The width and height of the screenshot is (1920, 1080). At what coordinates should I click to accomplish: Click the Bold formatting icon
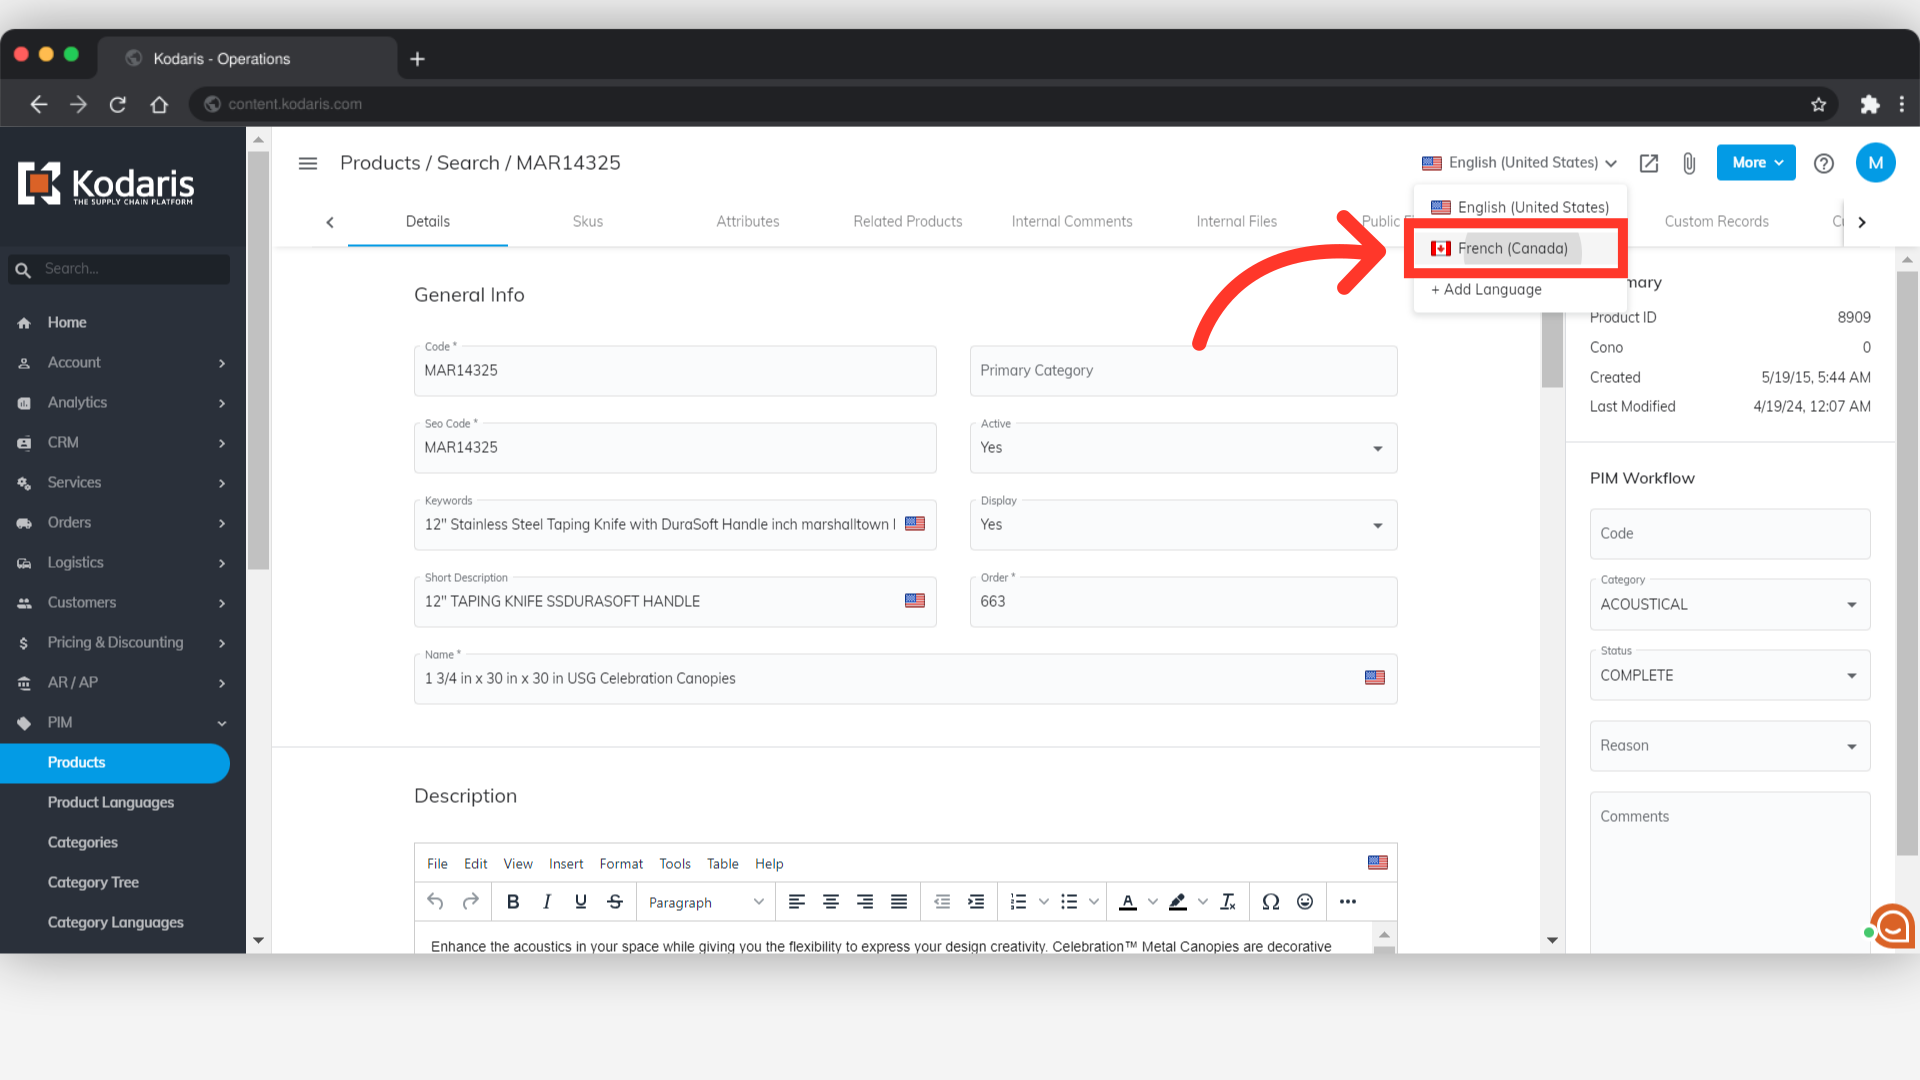(x=513, y=902)
